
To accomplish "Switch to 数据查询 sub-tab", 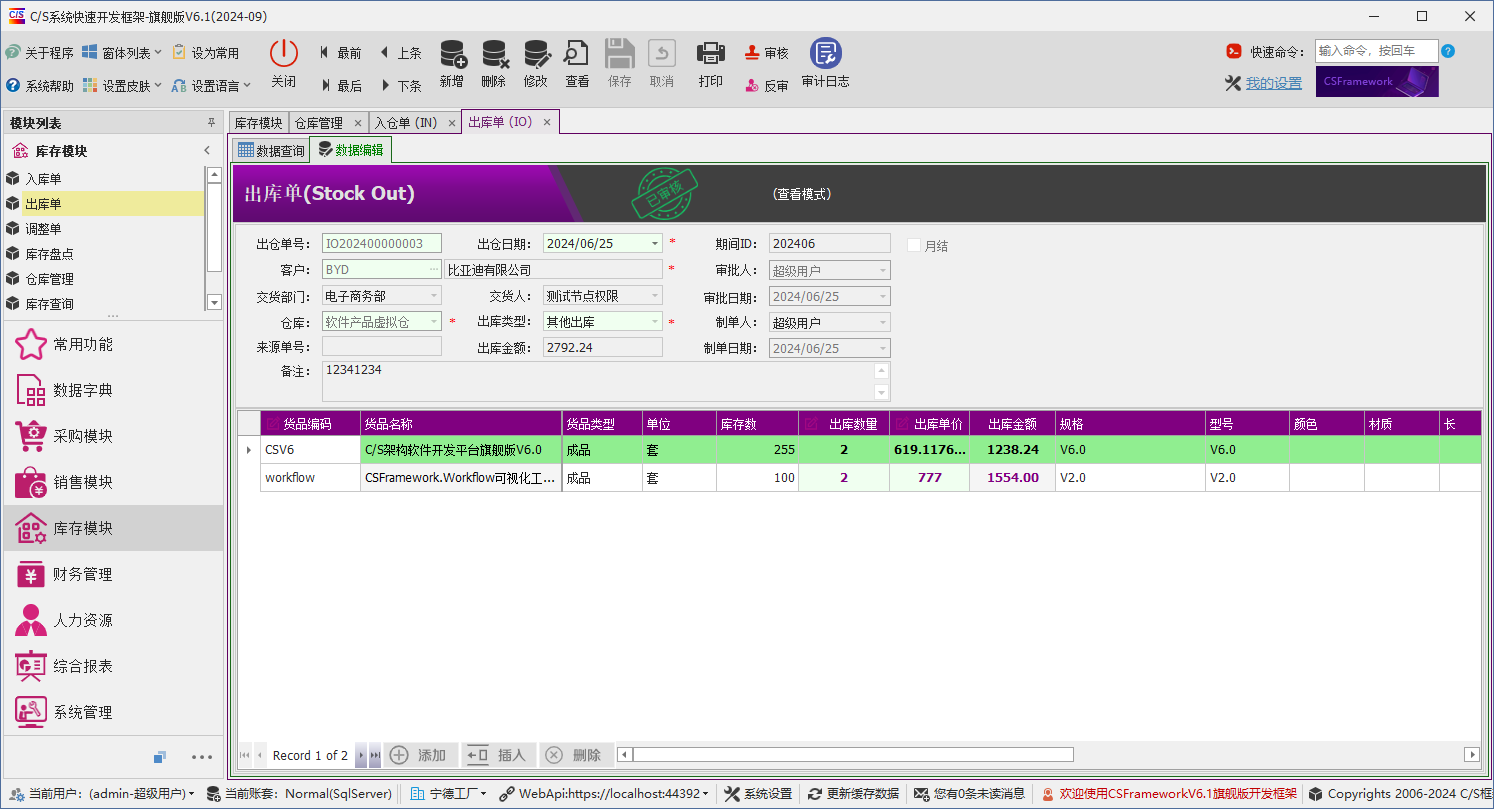I will [270, 151].
